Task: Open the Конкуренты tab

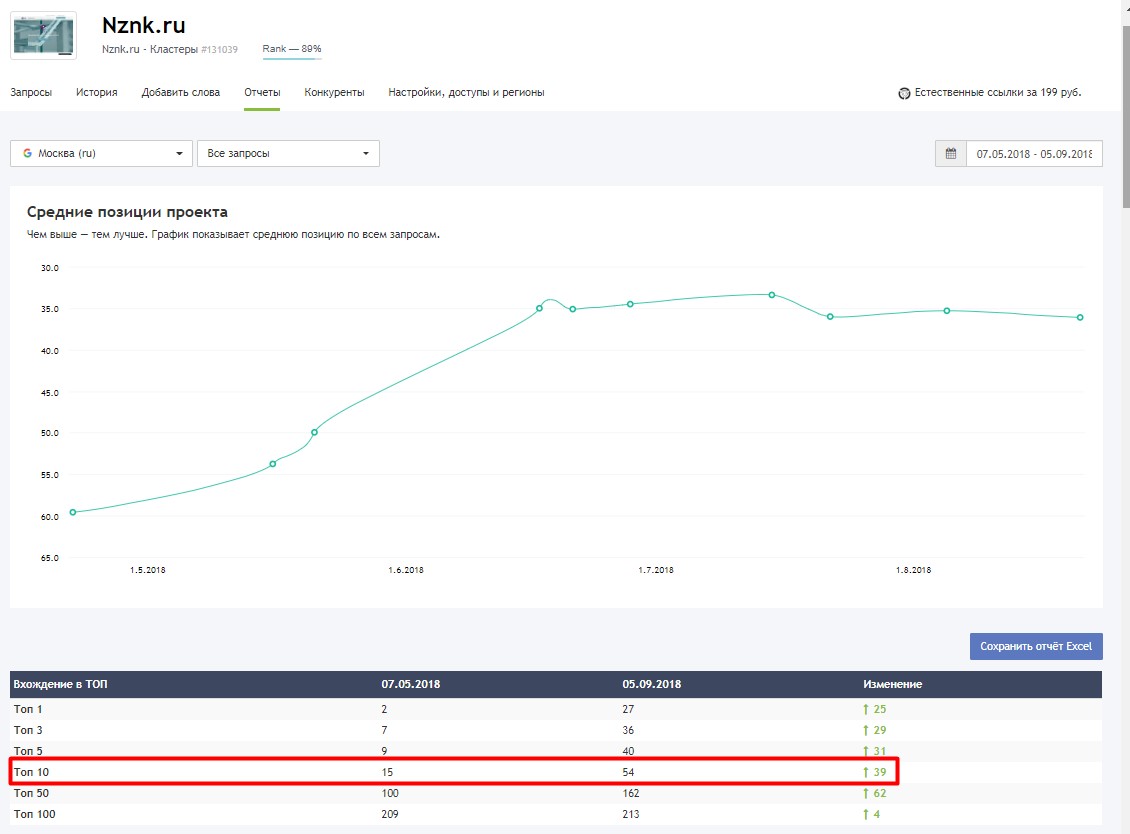Action: pyautogui.click(x=334, y=92)
